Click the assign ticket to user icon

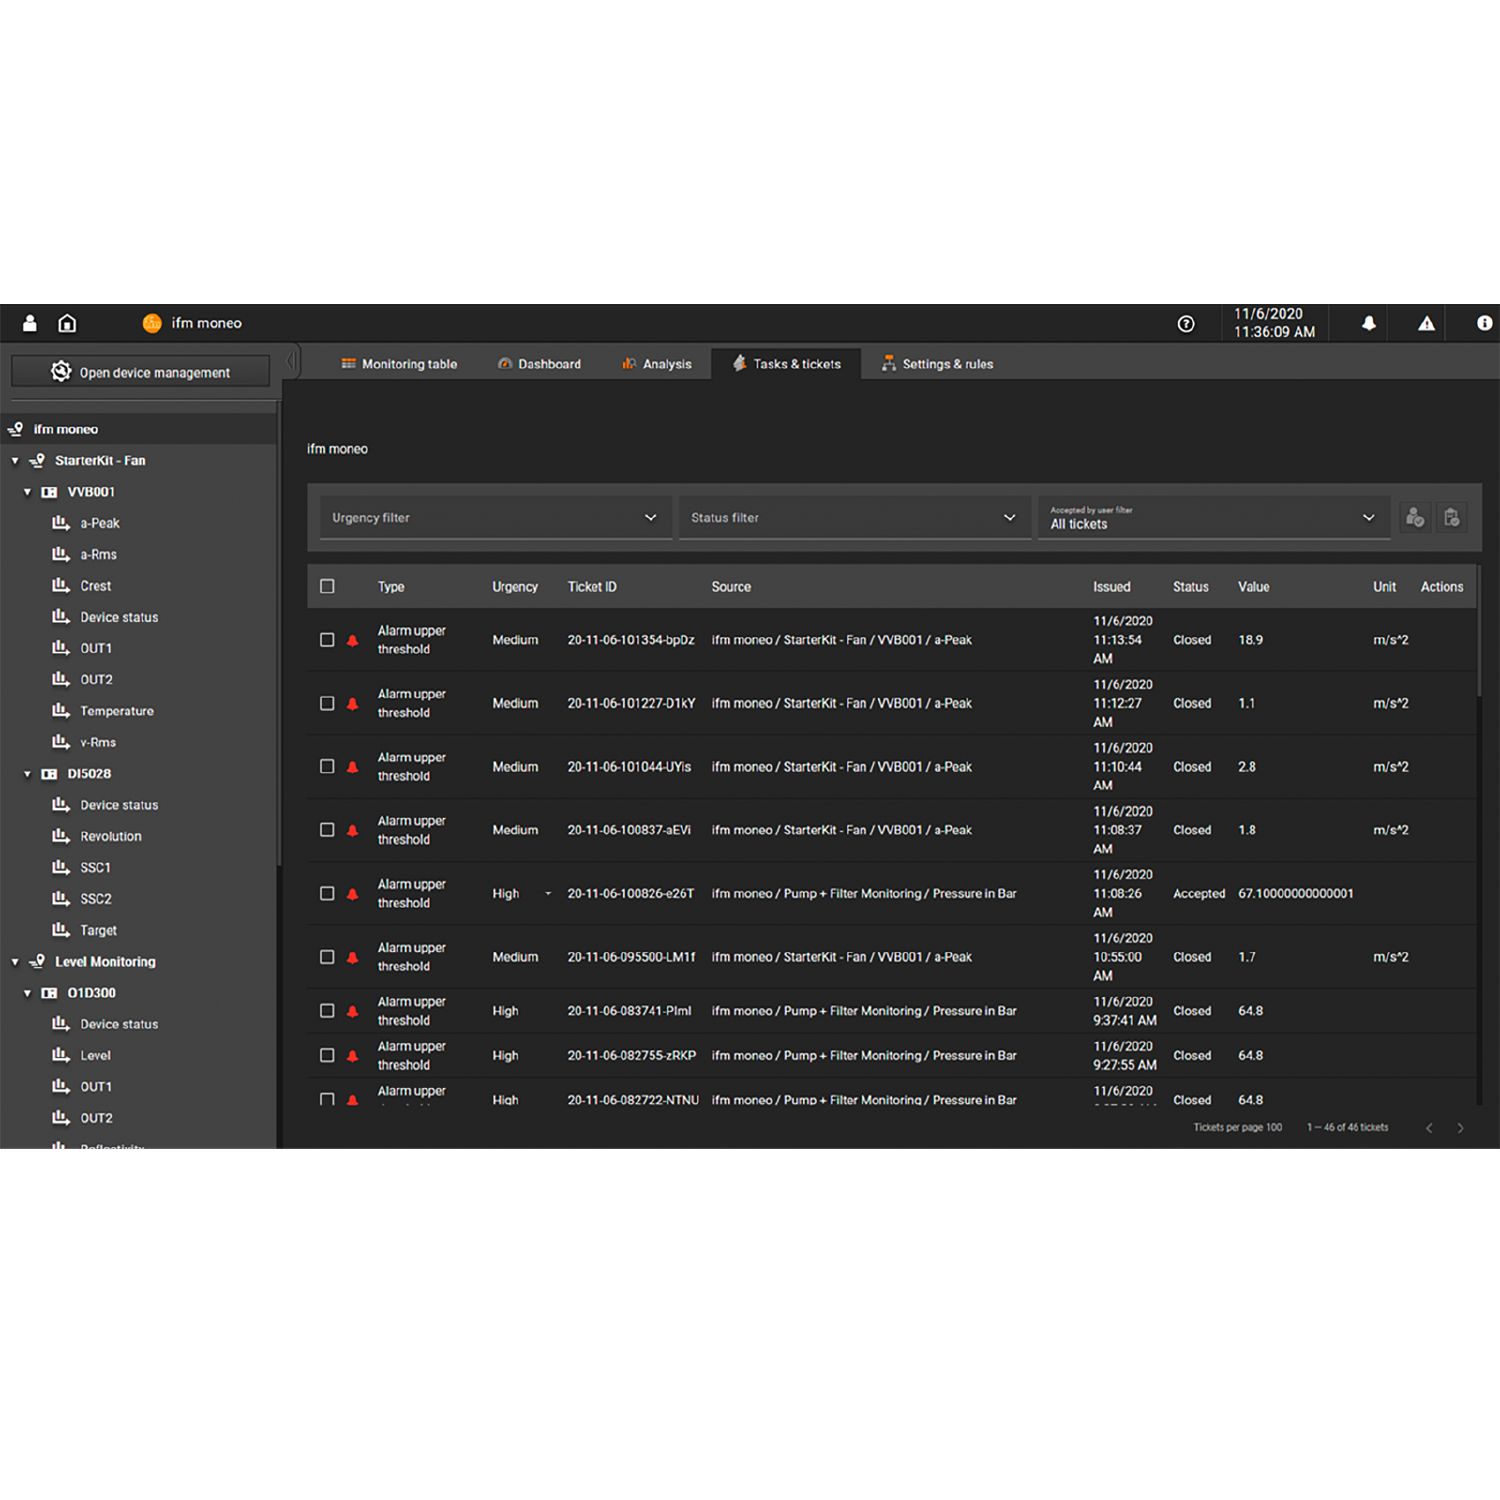click(1414, 517)
